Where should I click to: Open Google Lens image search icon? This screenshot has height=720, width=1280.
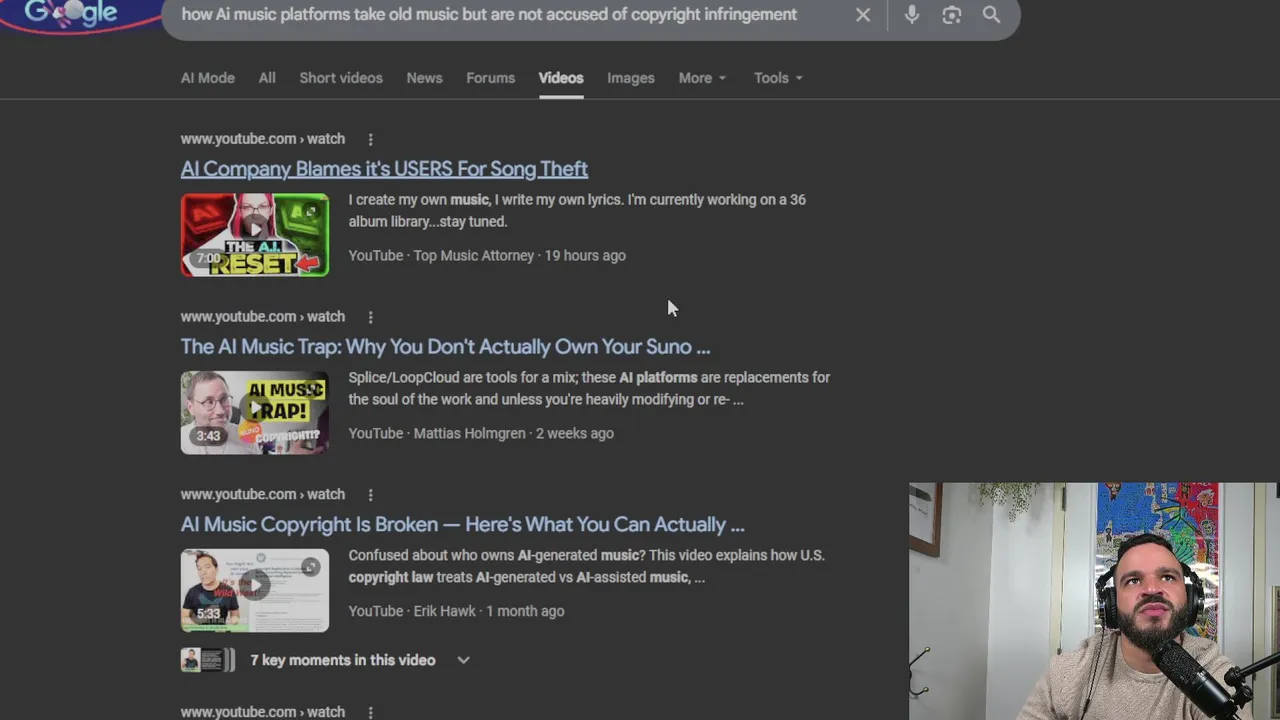click(x=952, y=15)
